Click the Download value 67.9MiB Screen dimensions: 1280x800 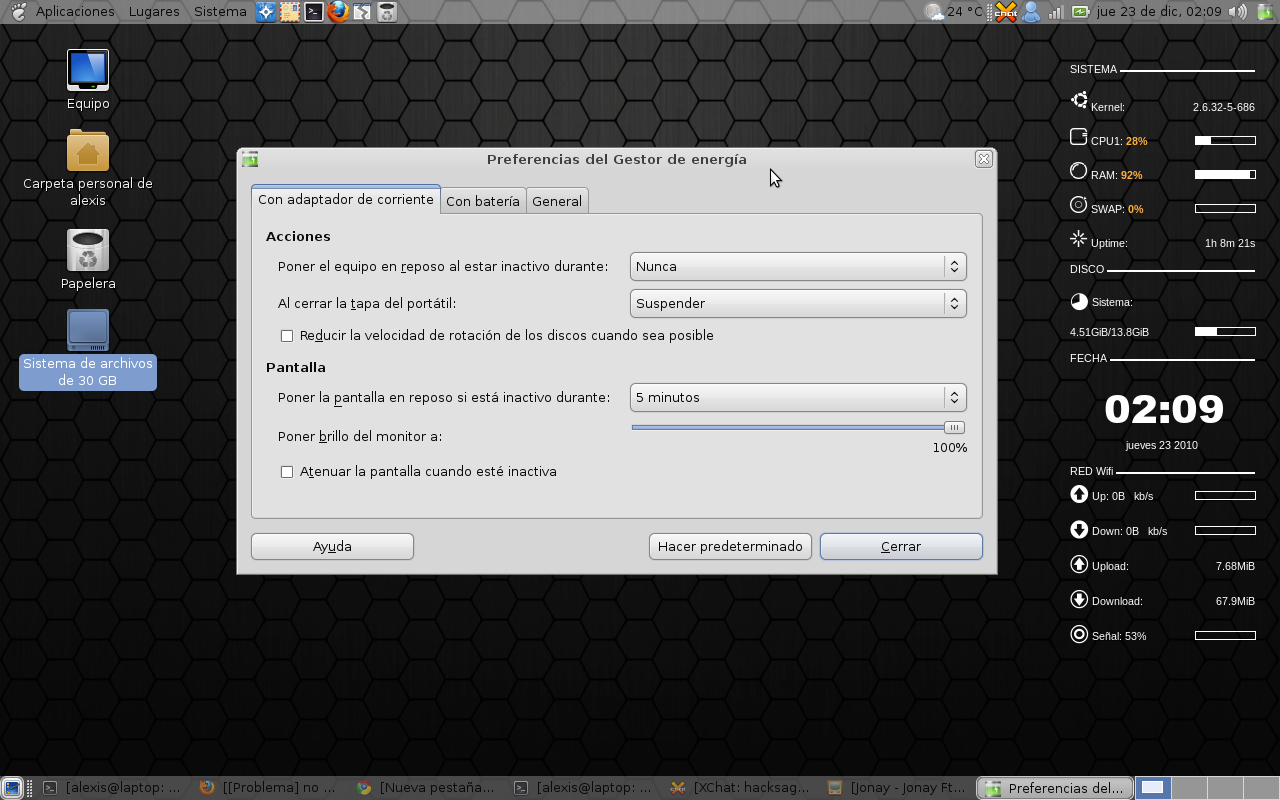tap(1235, 601)
